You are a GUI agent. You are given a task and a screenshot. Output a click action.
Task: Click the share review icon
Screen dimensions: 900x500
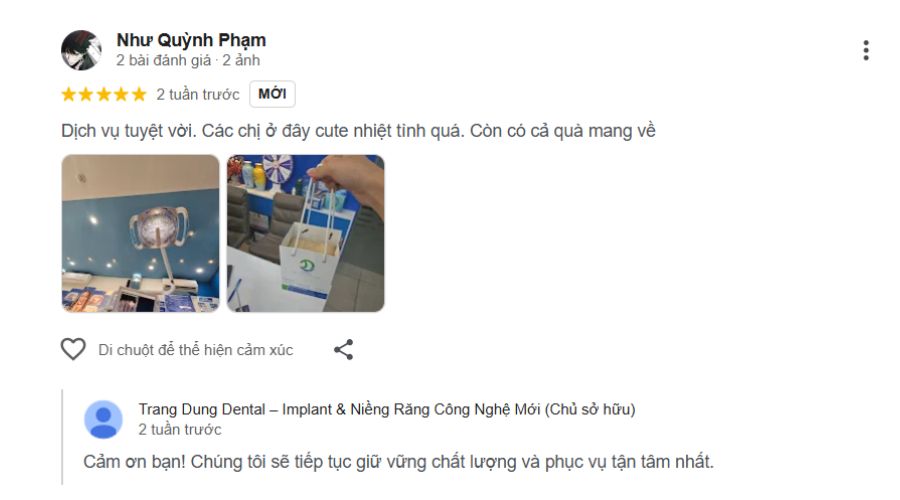coord(343,350)
